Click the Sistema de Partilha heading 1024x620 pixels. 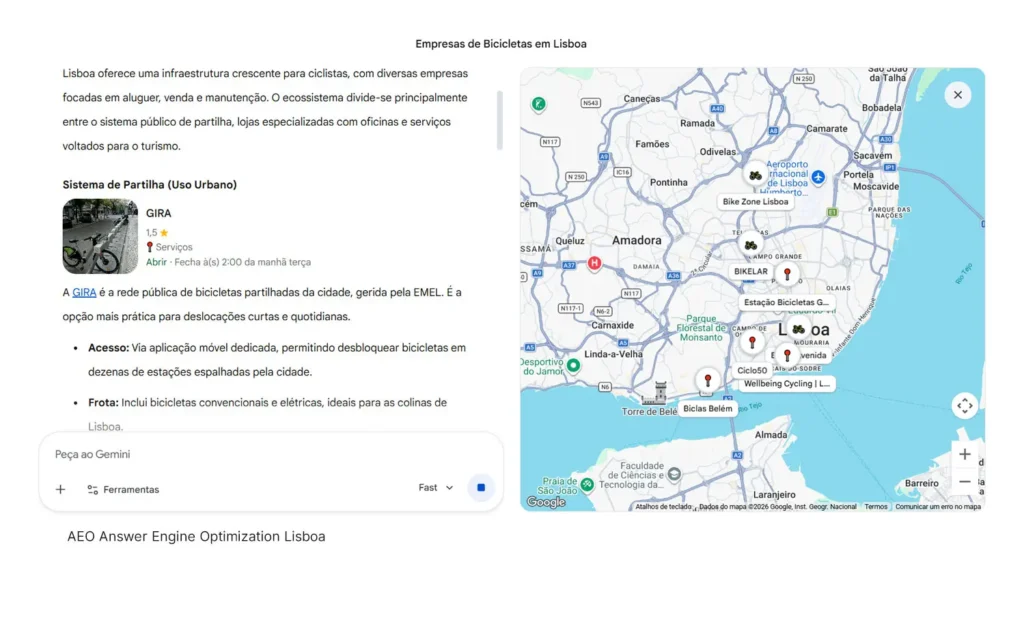(x=150, y=185)
